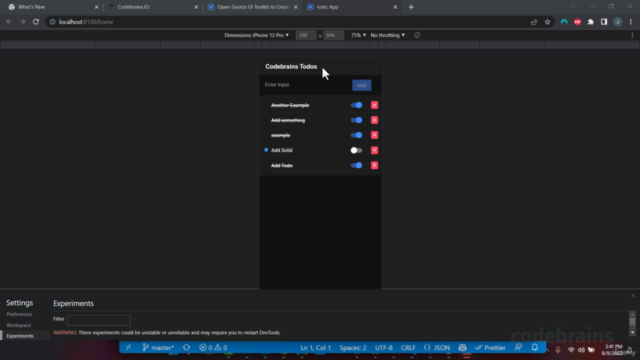Open device toolbar more options menu

coord(632,36)
